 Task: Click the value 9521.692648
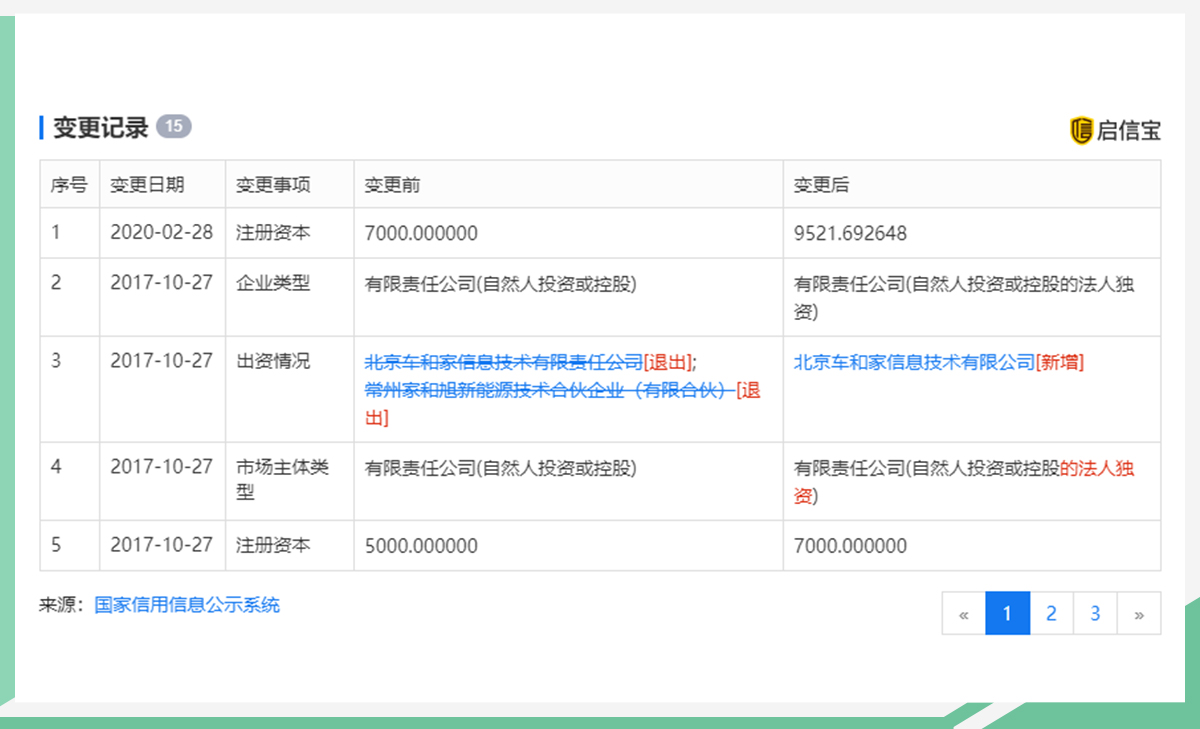850,233
